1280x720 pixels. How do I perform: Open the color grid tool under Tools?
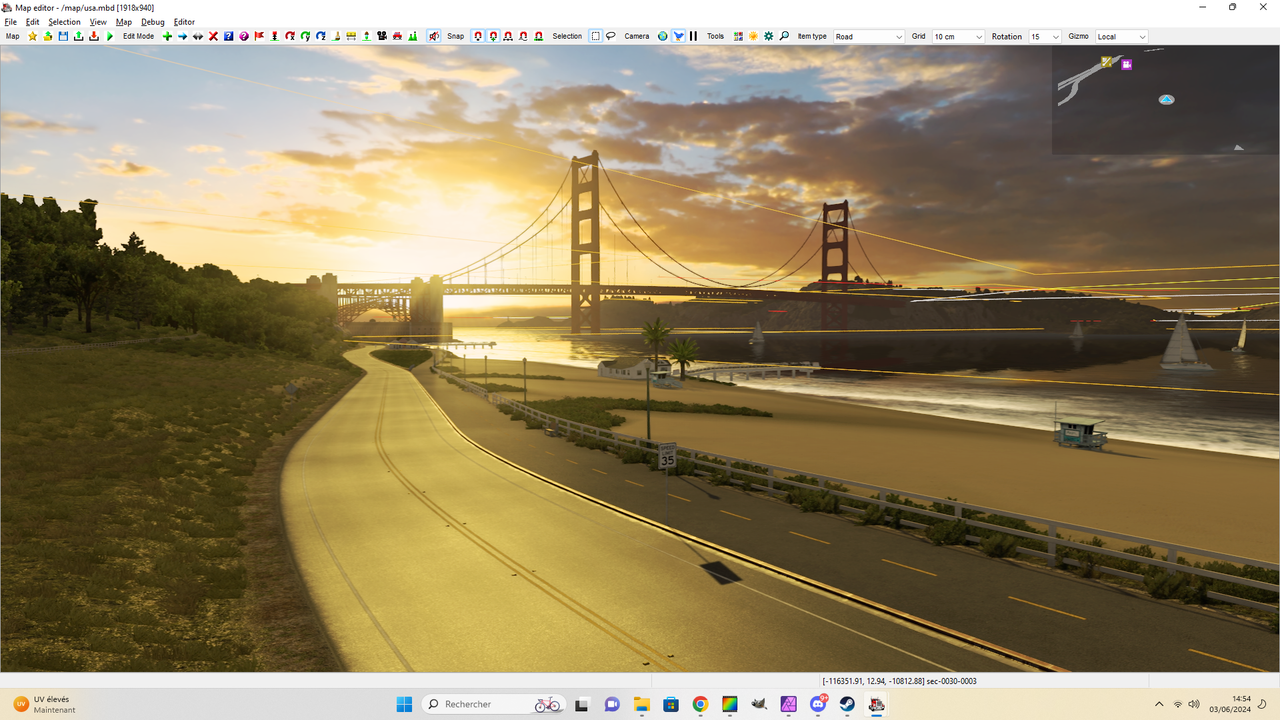point(738,36)
